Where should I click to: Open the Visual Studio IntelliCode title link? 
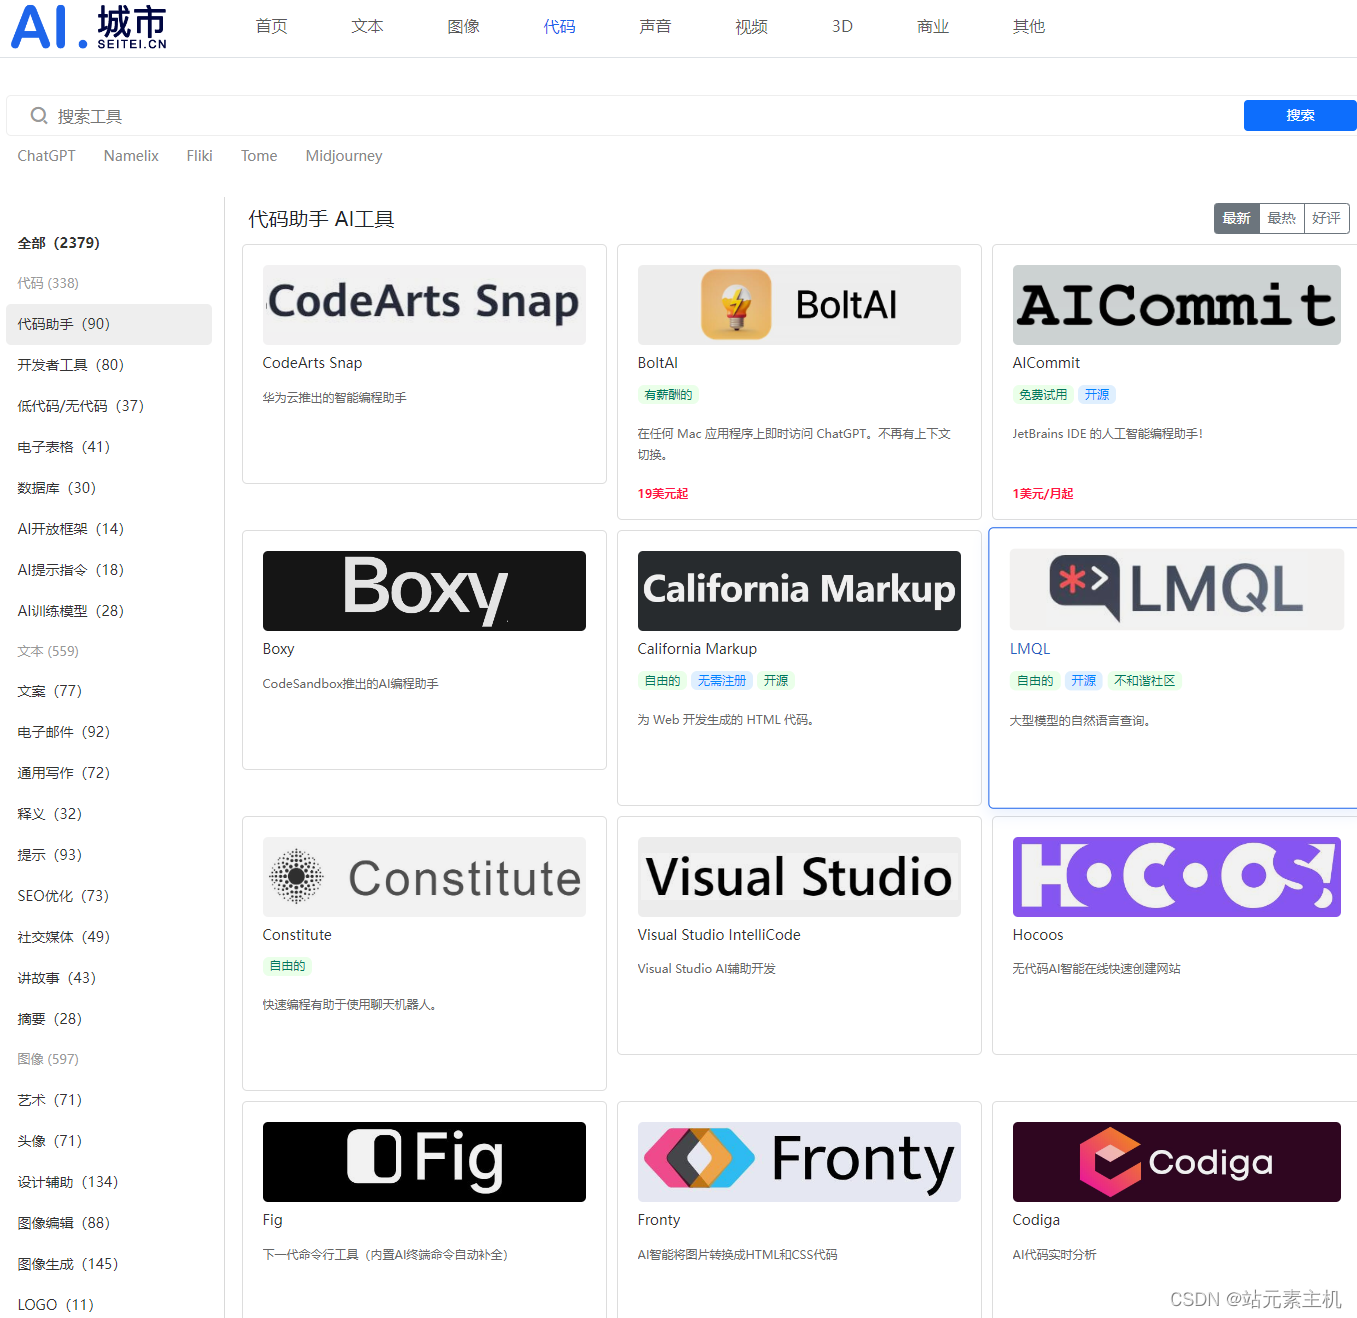pyautogui.click(x=719, y=935)
